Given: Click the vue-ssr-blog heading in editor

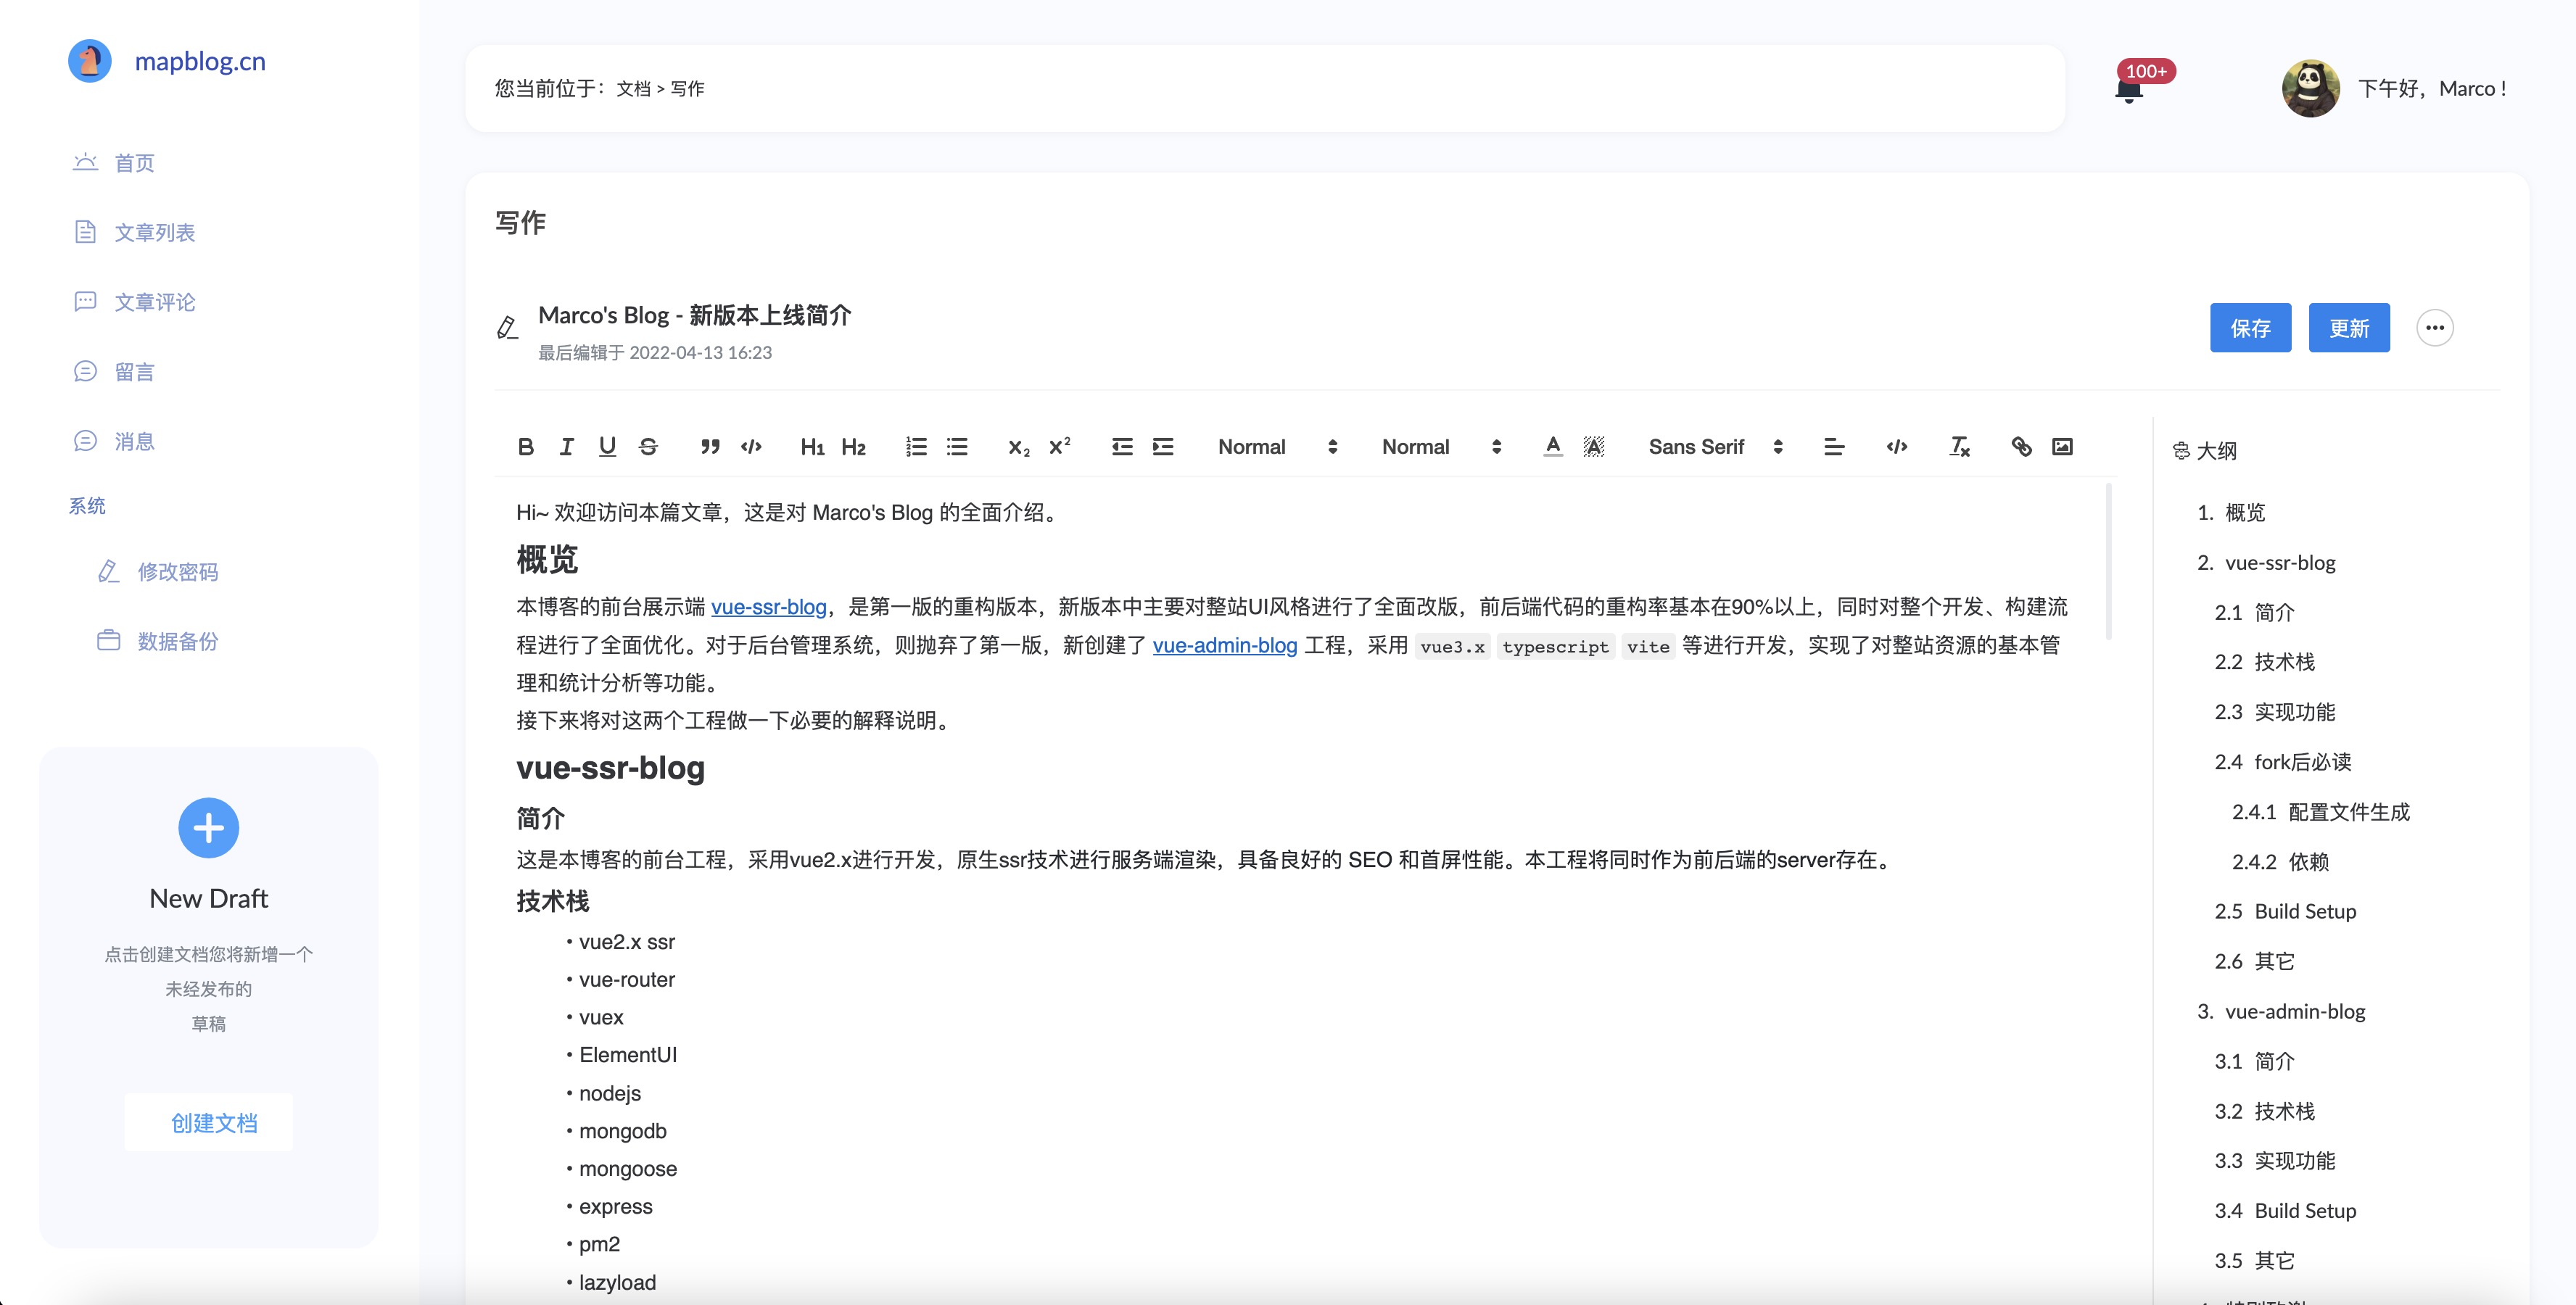Looking at the screenshot, I should coord(610,768).
